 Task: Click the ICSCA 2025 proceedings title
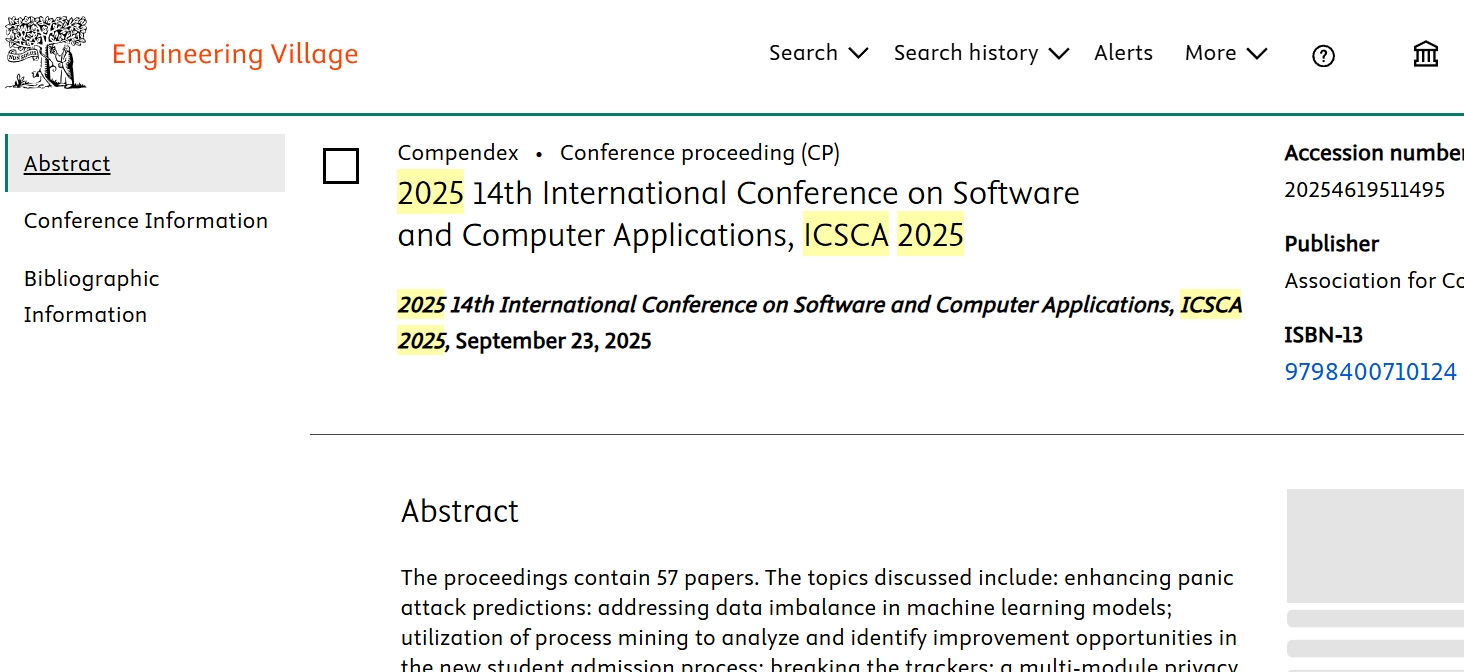pyautogui.click(x=738, y=214)
